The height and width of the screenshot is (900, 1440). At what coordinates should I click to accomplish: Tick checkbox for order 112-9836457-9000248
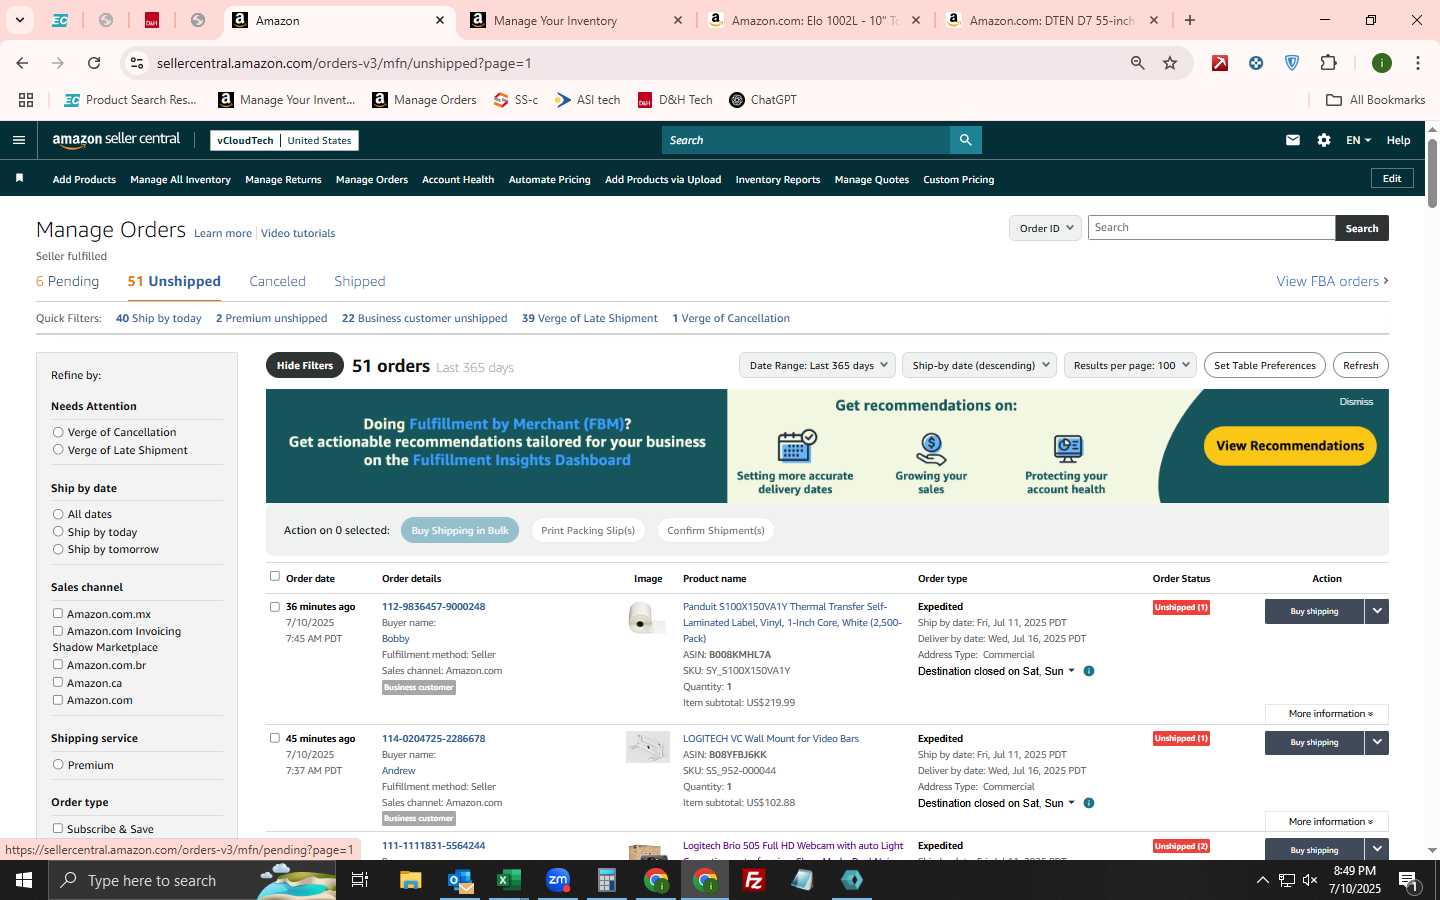[275, 606]
